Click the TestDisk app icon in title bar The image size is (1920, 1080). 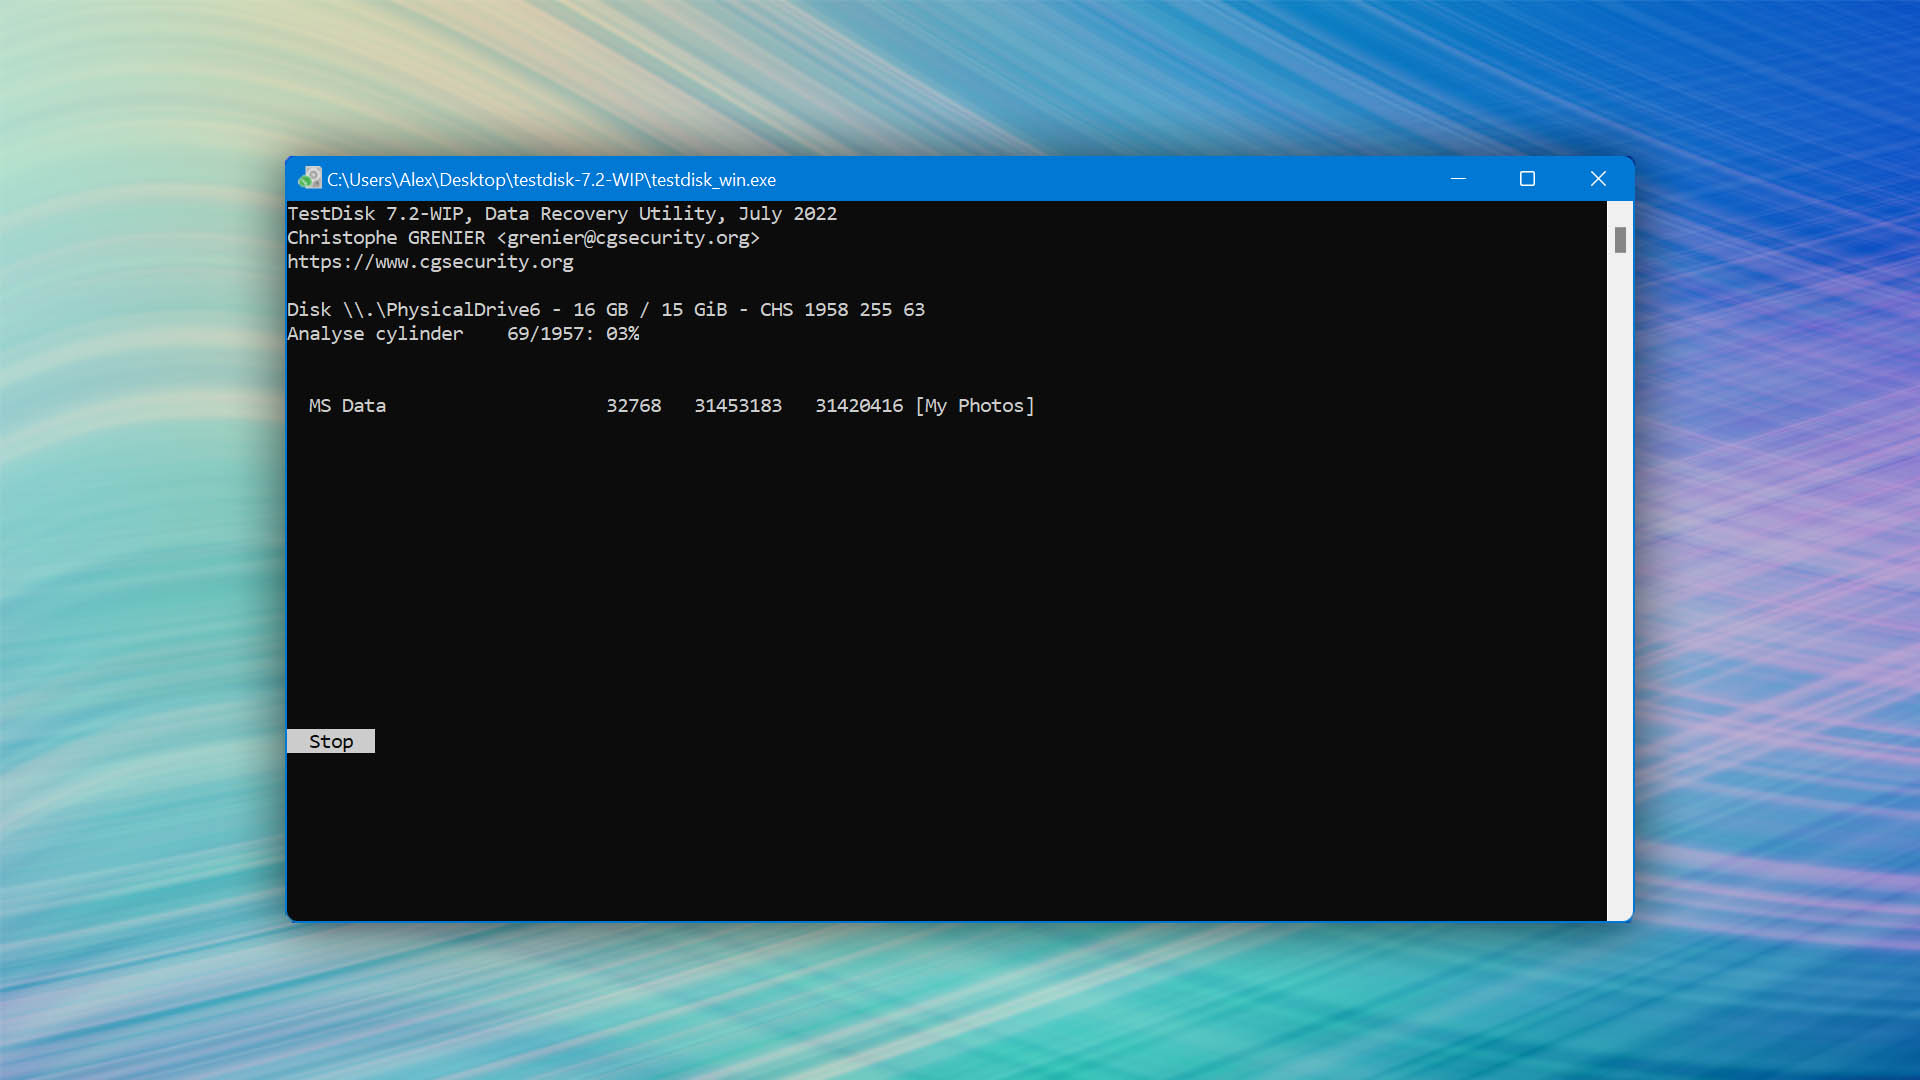309,179
